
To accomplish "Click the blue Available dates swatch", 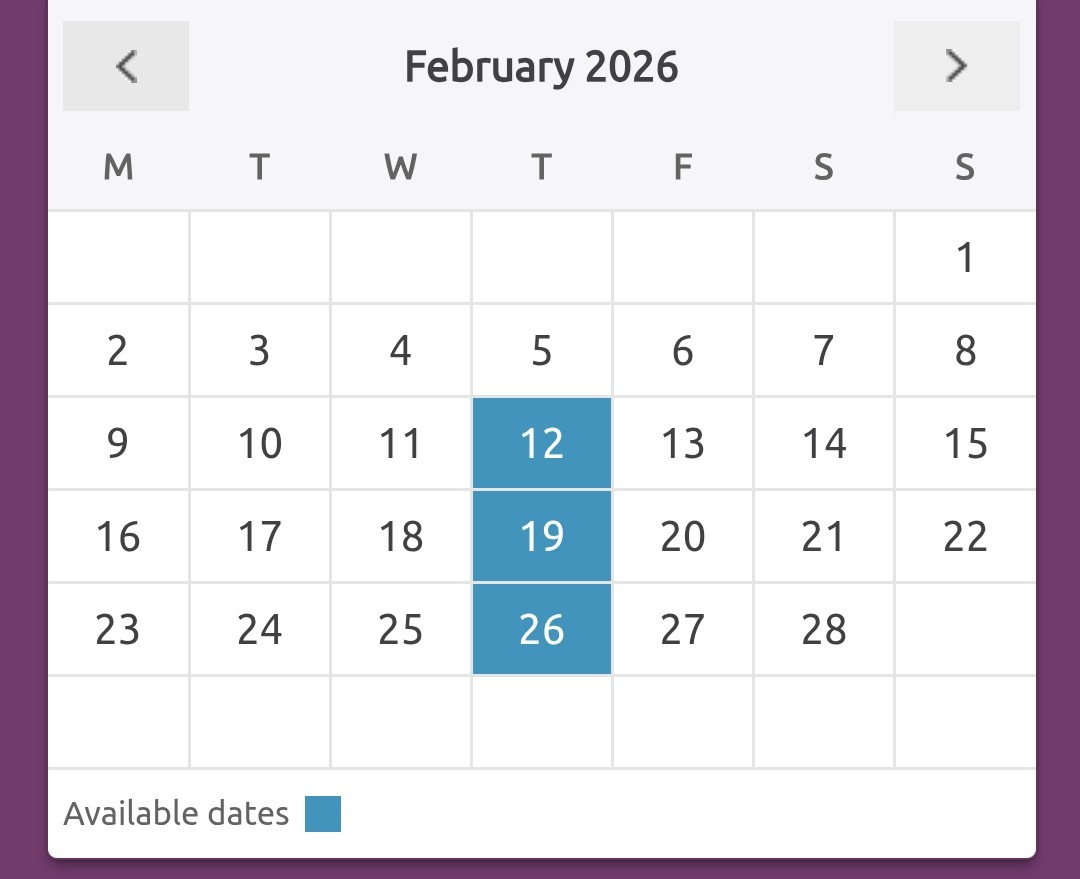I will click(x=323, y=814).
